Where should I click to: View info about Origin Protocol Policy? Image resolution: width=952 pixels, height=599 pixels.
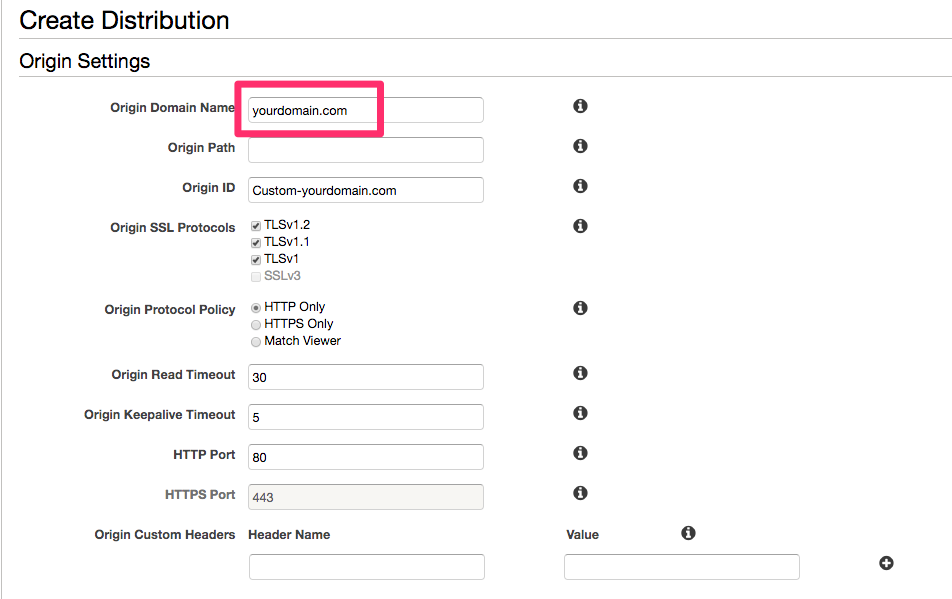[x=580, y=308]
